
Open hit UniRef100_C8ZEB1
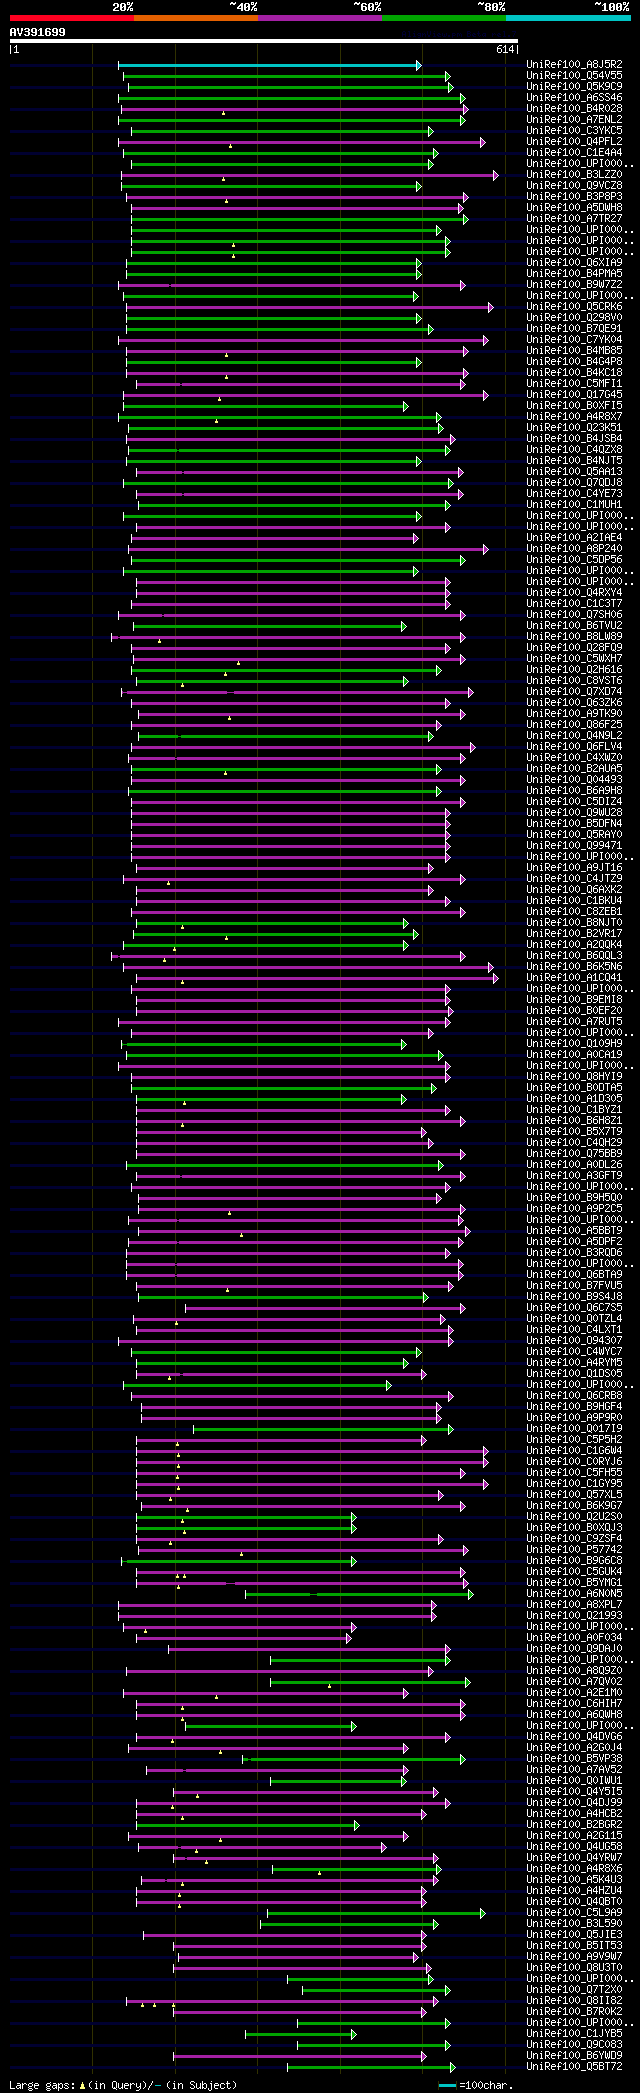coord(574,912)
